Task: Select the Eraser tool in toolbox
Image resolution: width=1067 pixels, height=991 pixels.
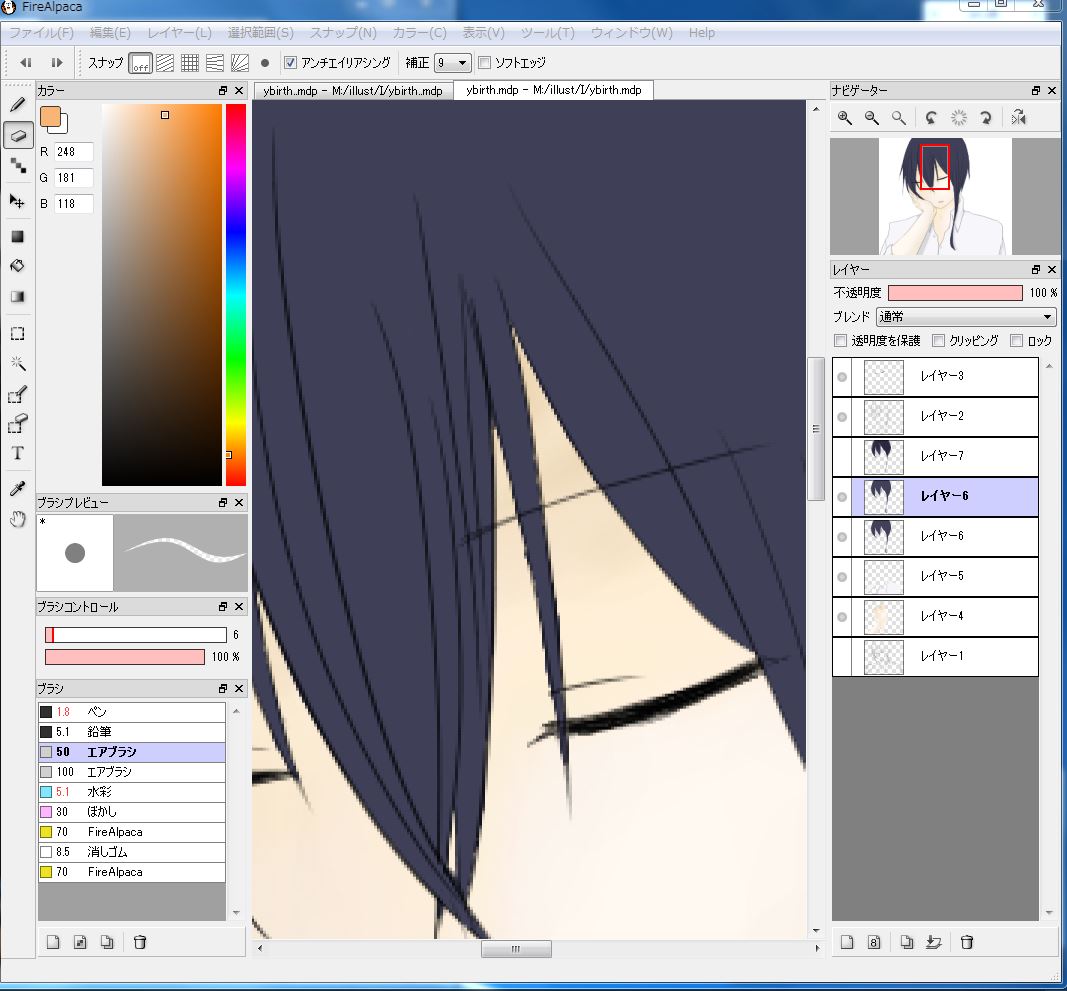Action: 17,135
